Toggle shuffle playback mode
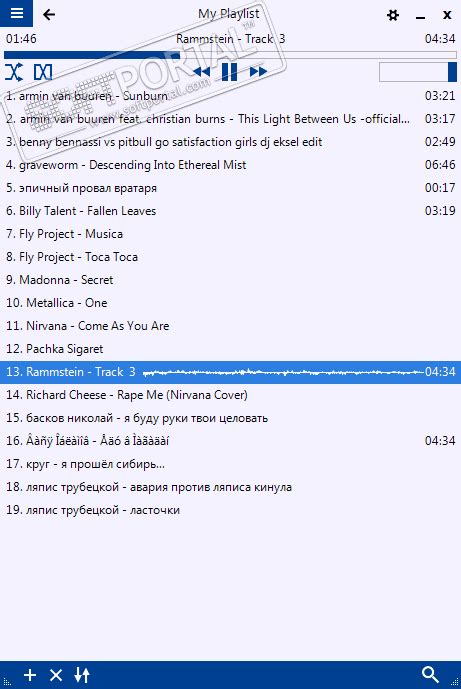This screenshot has height=689, width=461. [x=14, y=72]
